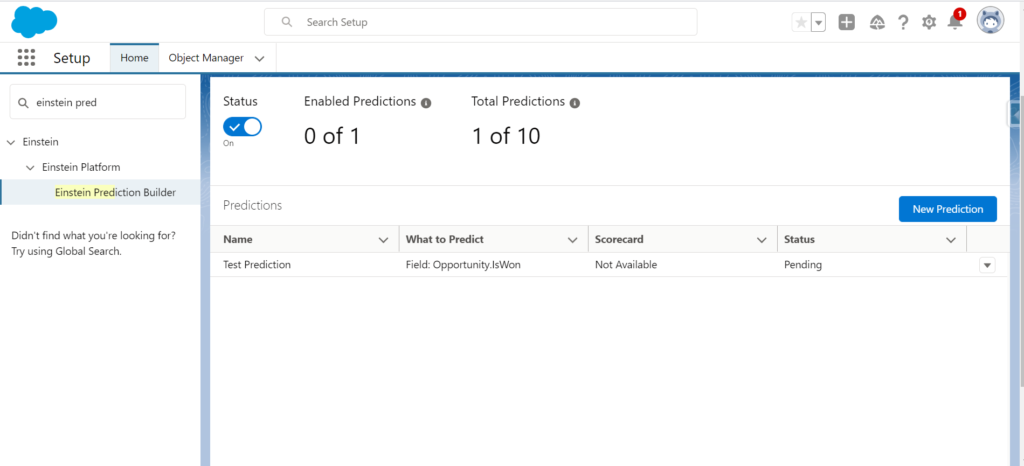The width and height of the screenshot is (1024, 466).
Task: Turn off the Status toggle
Action: (x=242, y=126)
